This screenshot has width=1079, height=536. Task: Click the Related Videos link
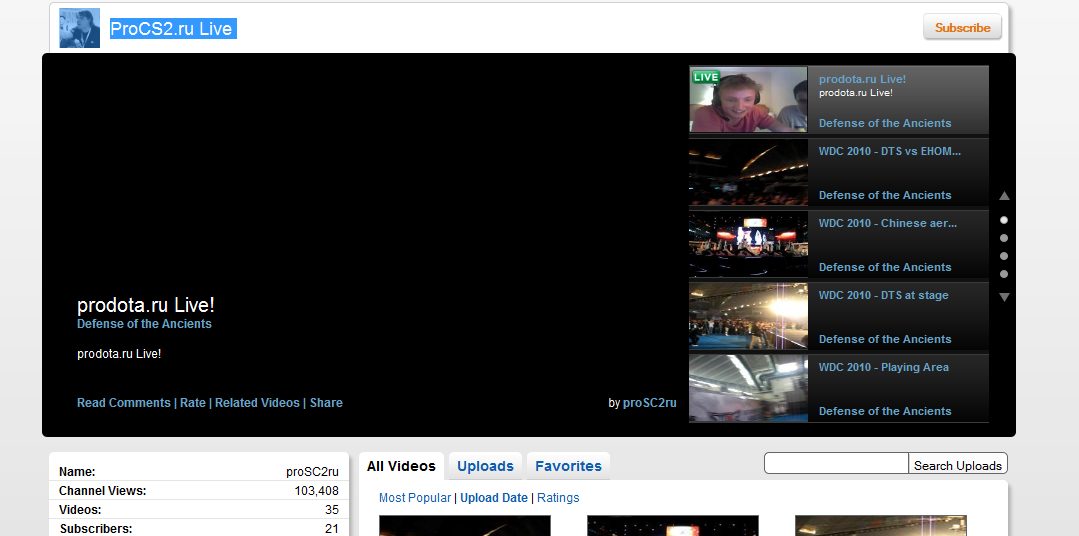coord(257,403)
